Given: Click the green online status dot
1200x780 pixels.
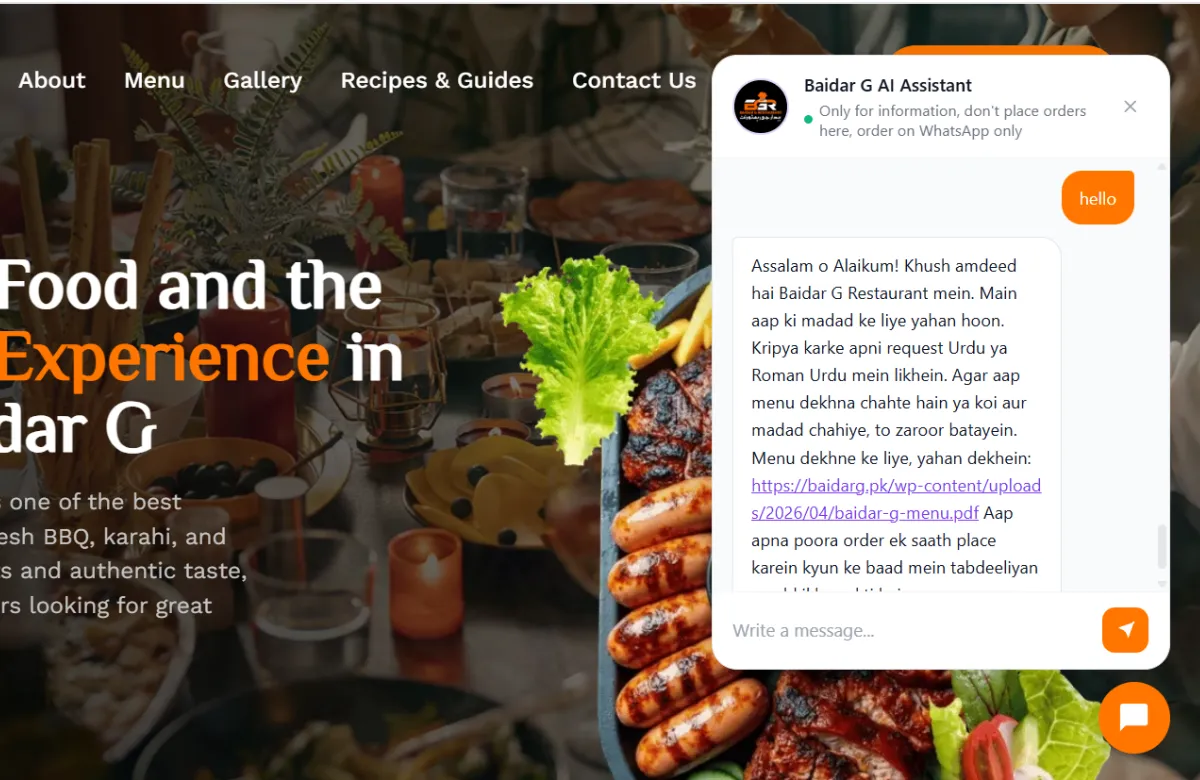Looking at the screenshot, I should pos(808,120).
